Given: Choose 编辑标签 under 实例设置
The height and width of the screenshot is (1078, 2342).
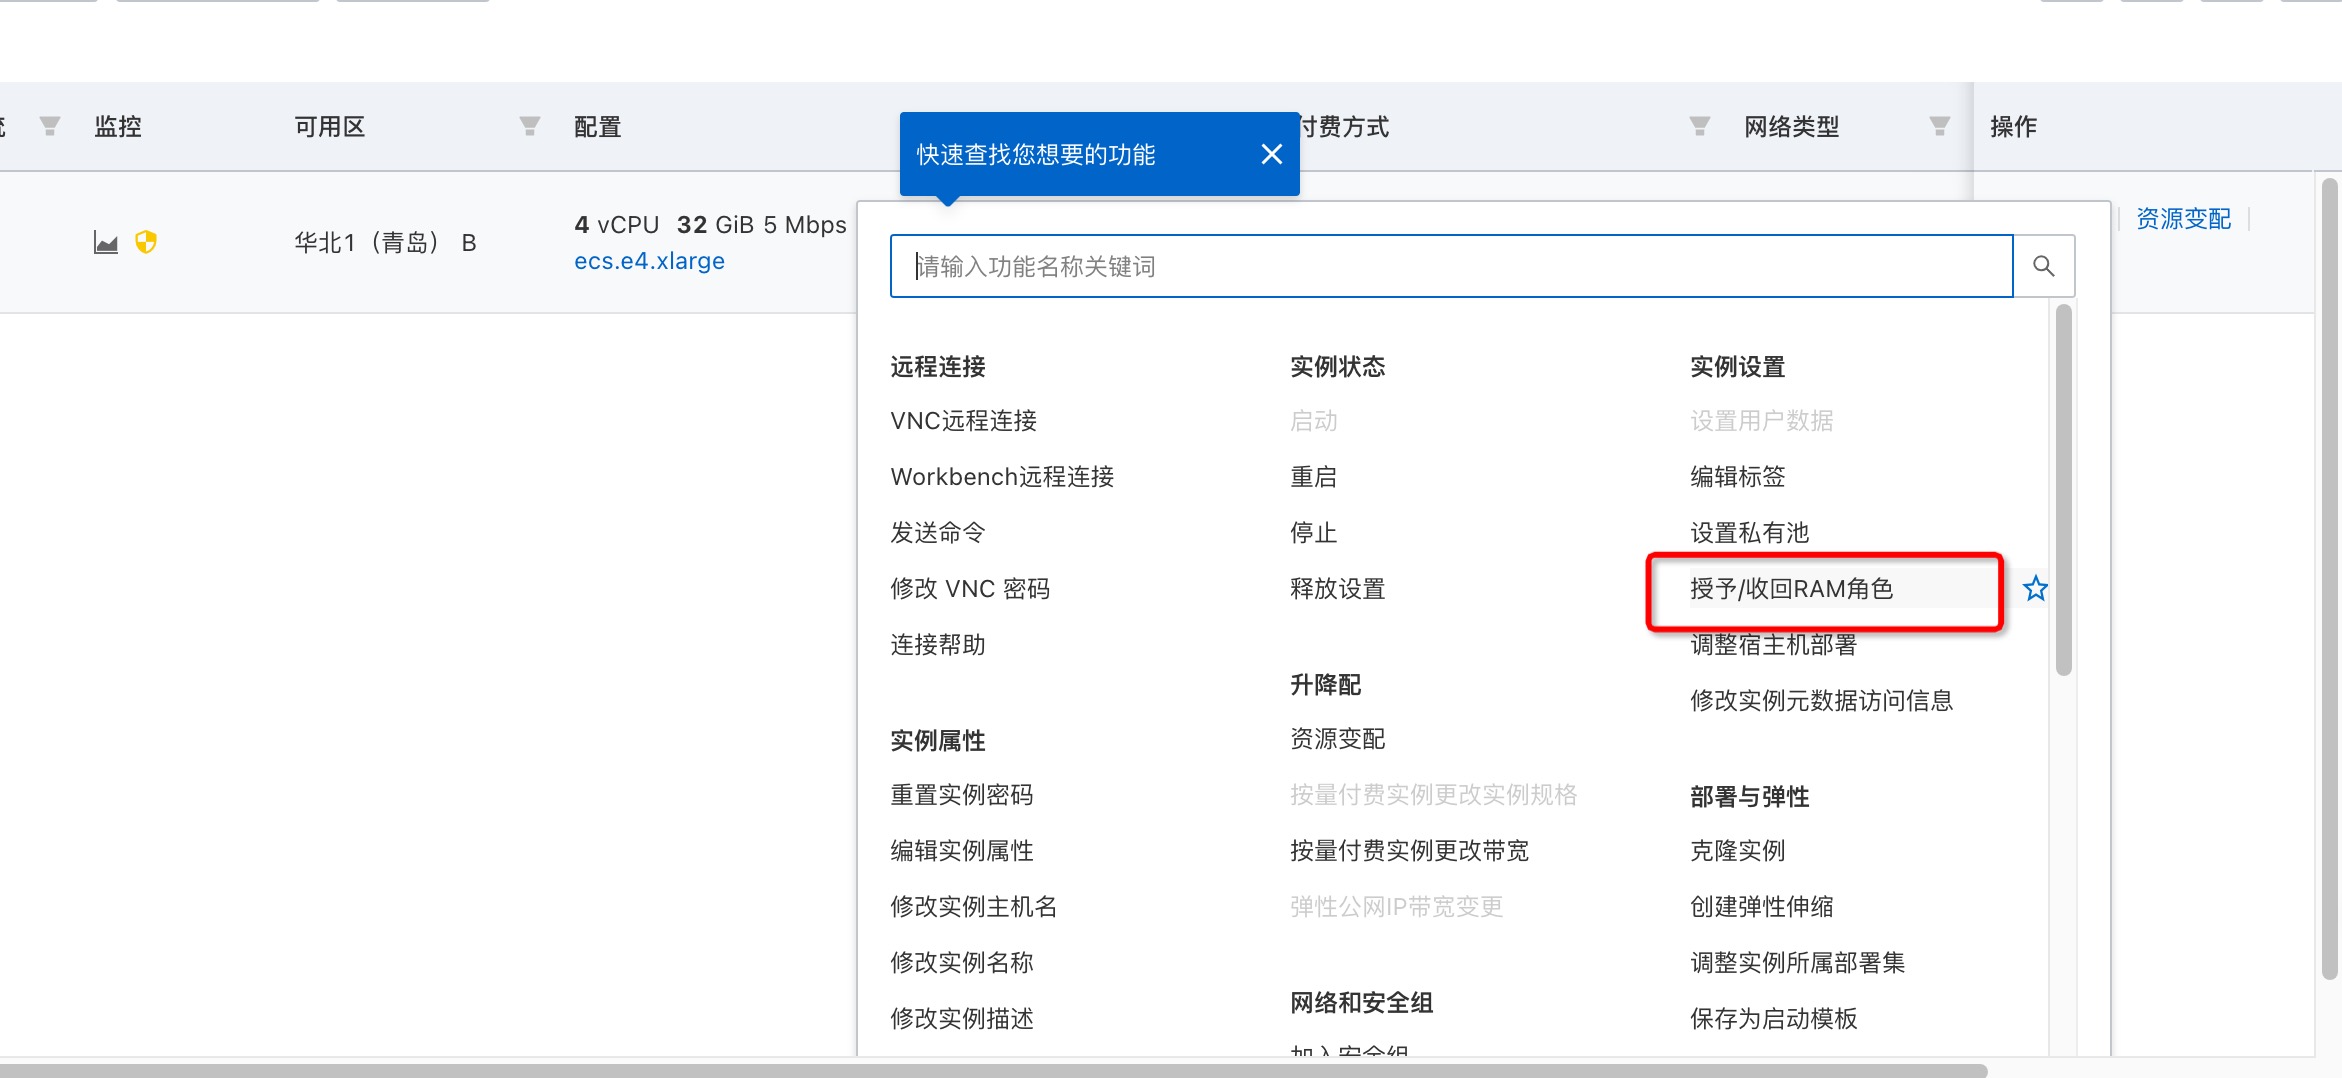Looking at the screenshot, I should click(1738, 477).
